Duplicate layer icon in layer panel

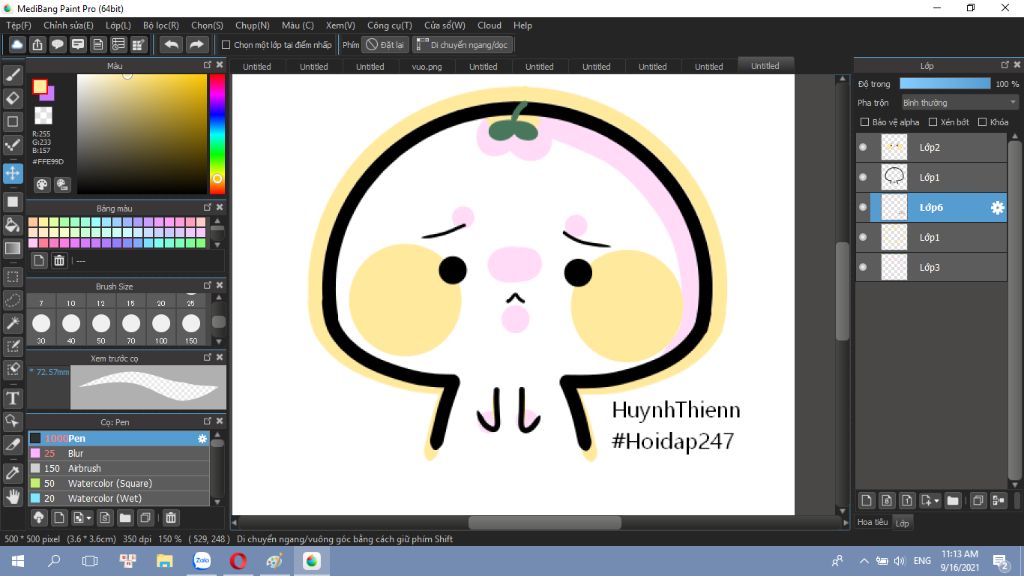click(978, 501)
